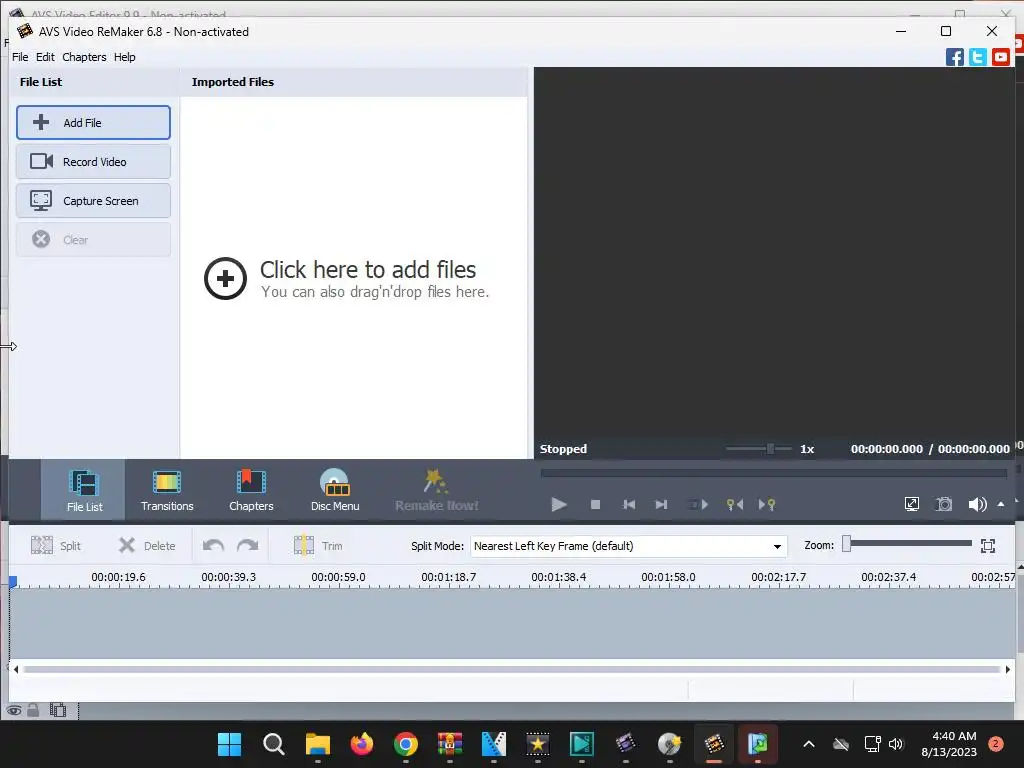1024x768 pixels.
Task: Switch to the Transitions tab
Action: tap(167, 490)
